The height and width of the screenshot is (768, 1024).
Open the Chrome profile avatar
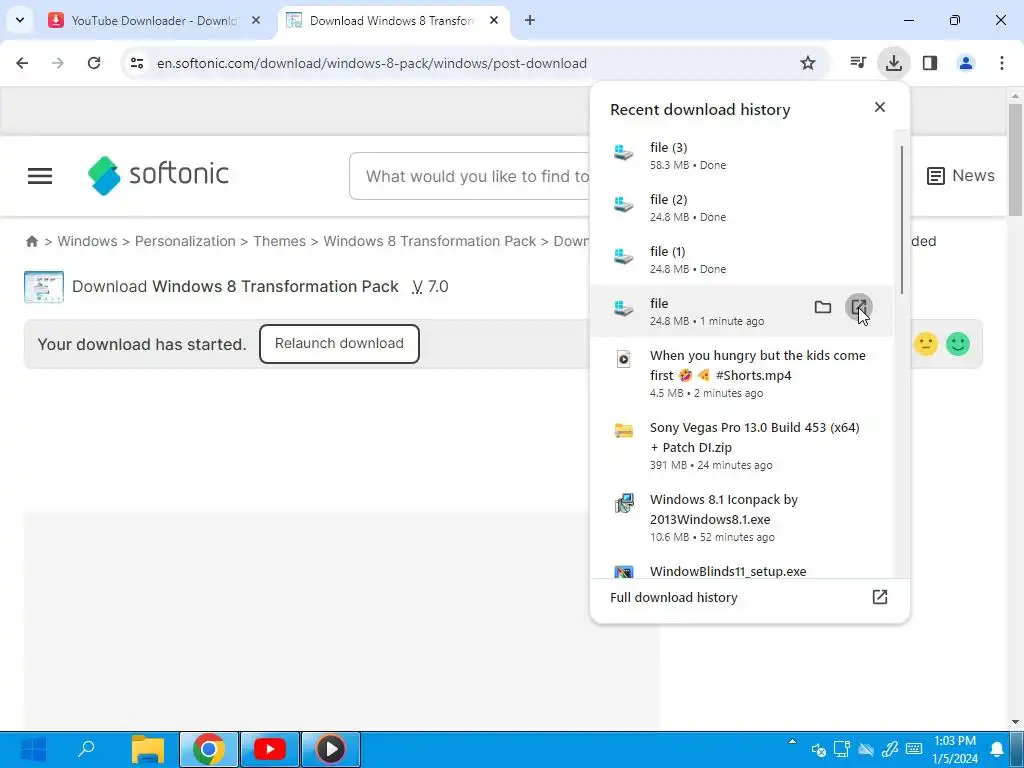[x=966, y=63]
